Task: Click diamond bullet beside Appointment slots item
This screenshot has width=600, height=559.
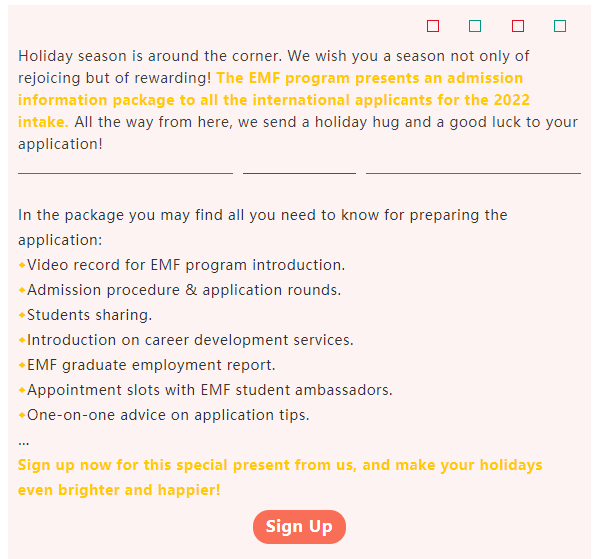Action: click(22, 391)
